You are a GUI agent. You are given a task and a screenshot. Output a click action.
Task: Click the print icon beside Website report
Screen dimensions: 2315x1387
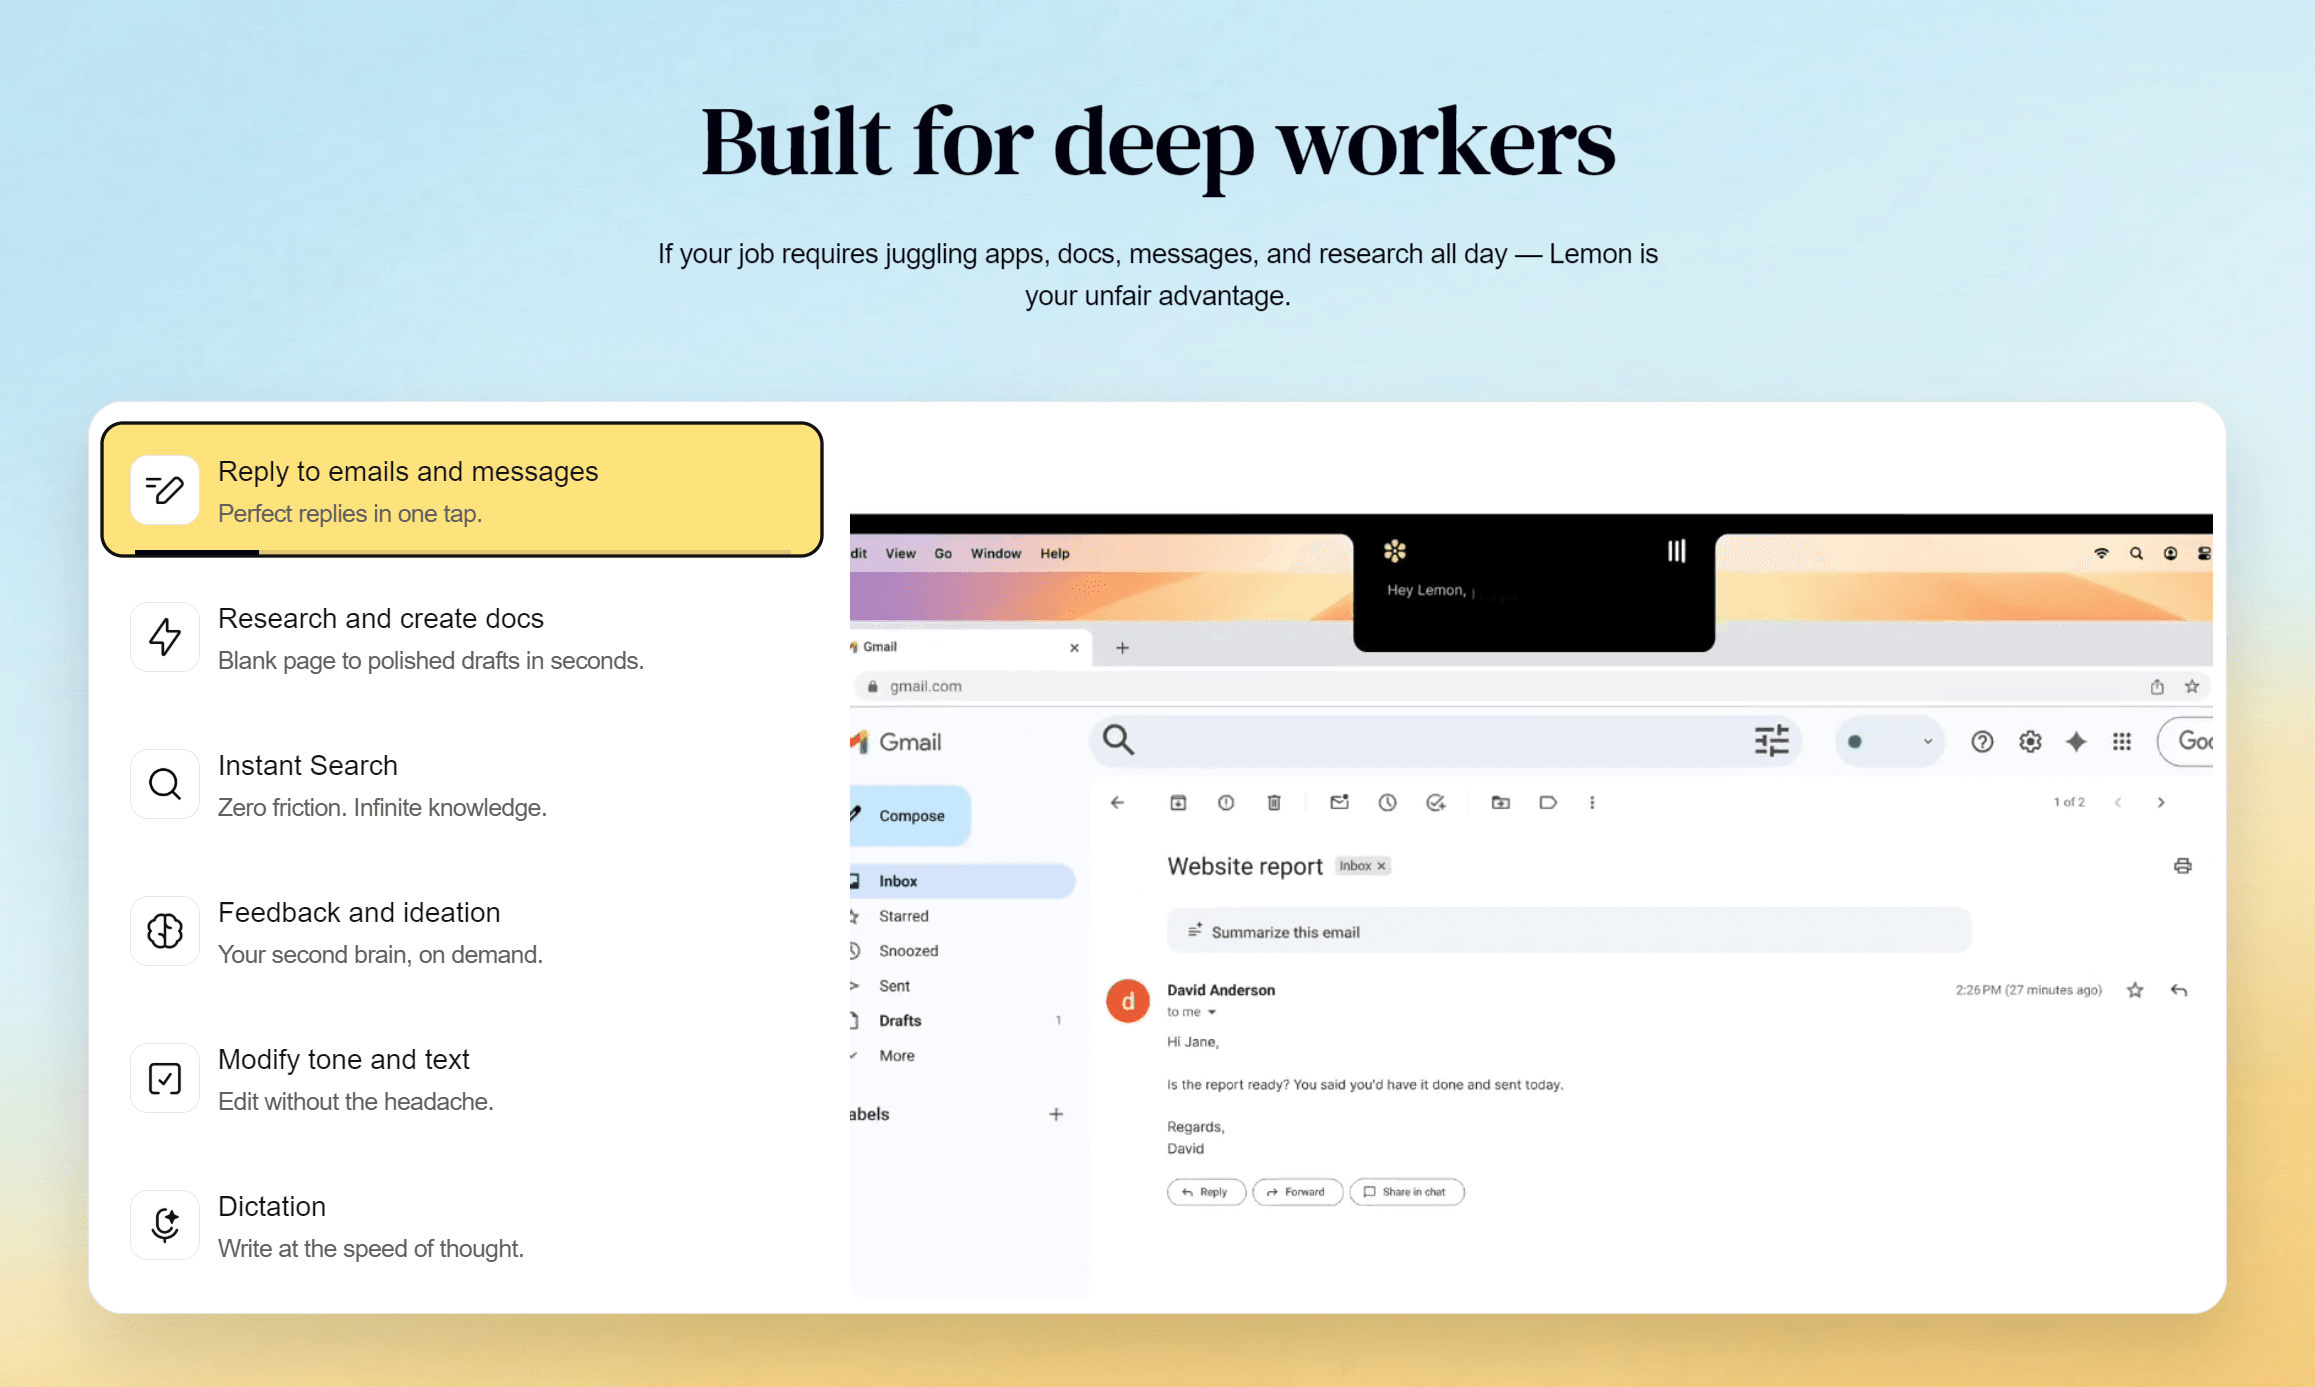2182,866
